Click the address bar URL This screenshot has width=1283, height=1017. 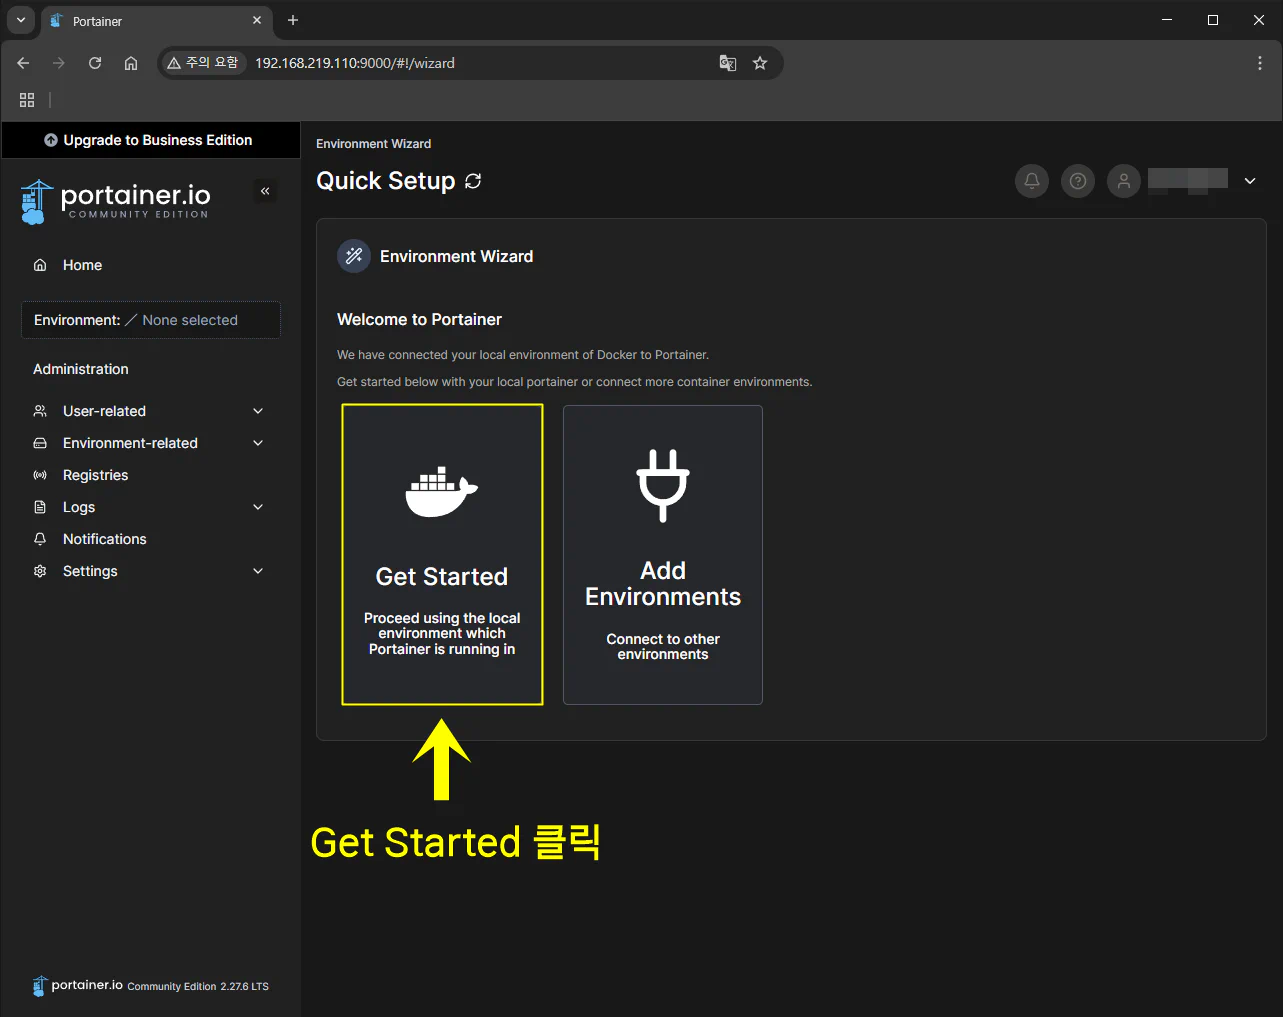(355, 63)
